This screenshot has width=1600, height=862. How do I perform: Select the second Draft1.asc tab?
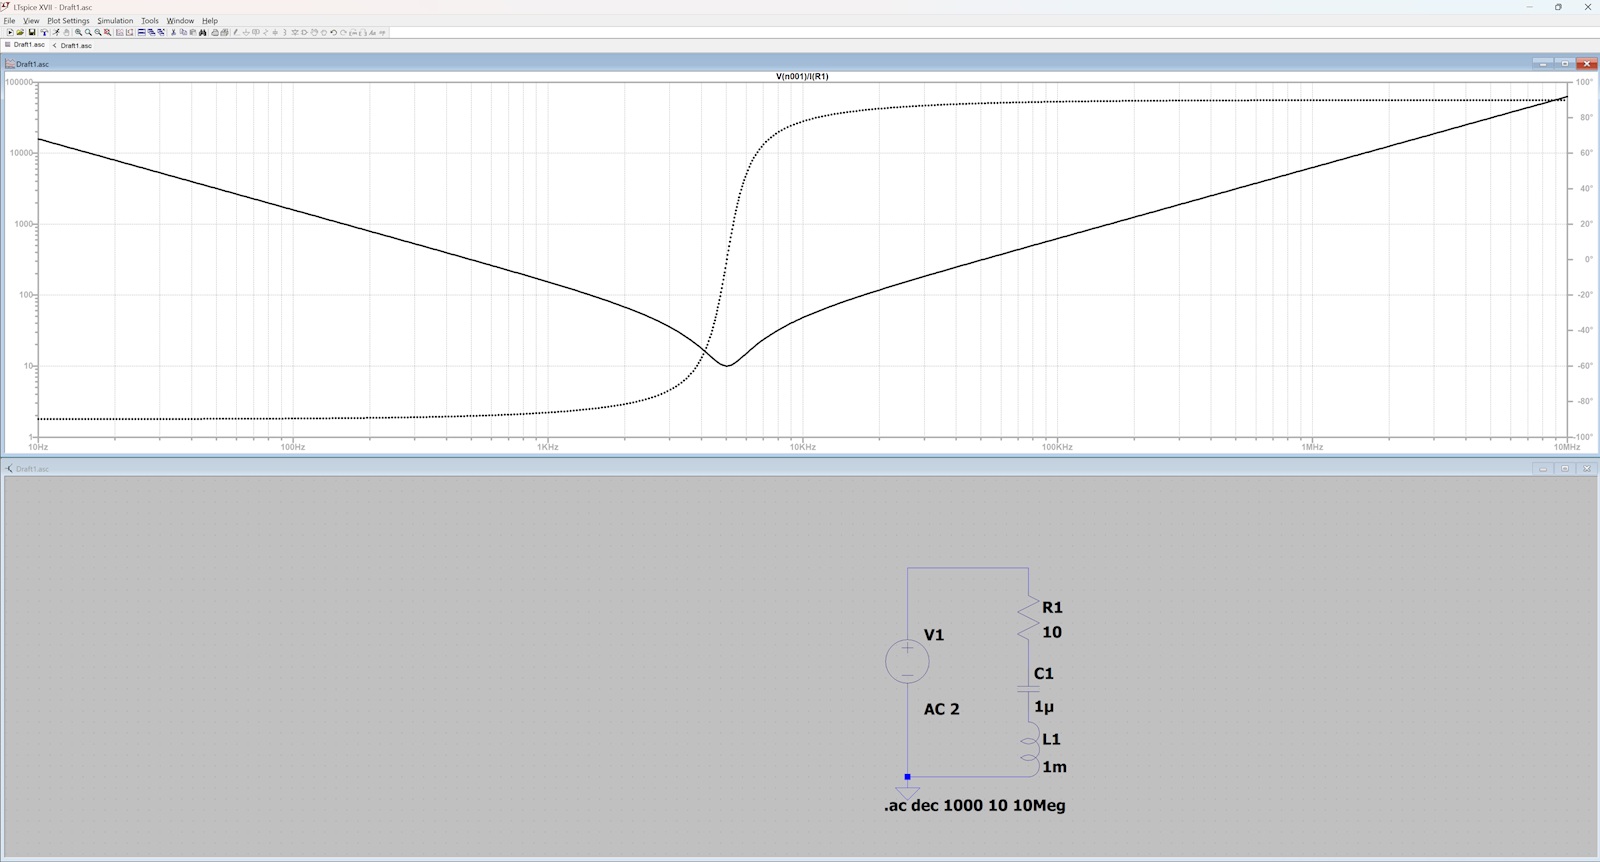[x=75, y=45]
